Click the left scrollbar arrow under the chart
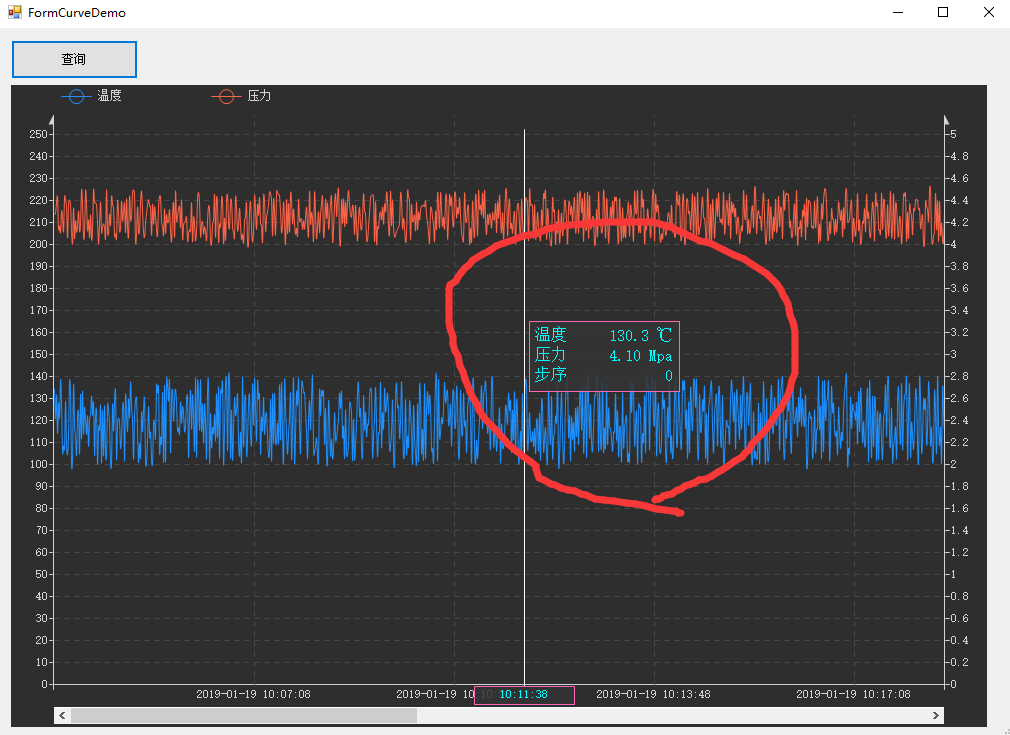 coord(62,716)
